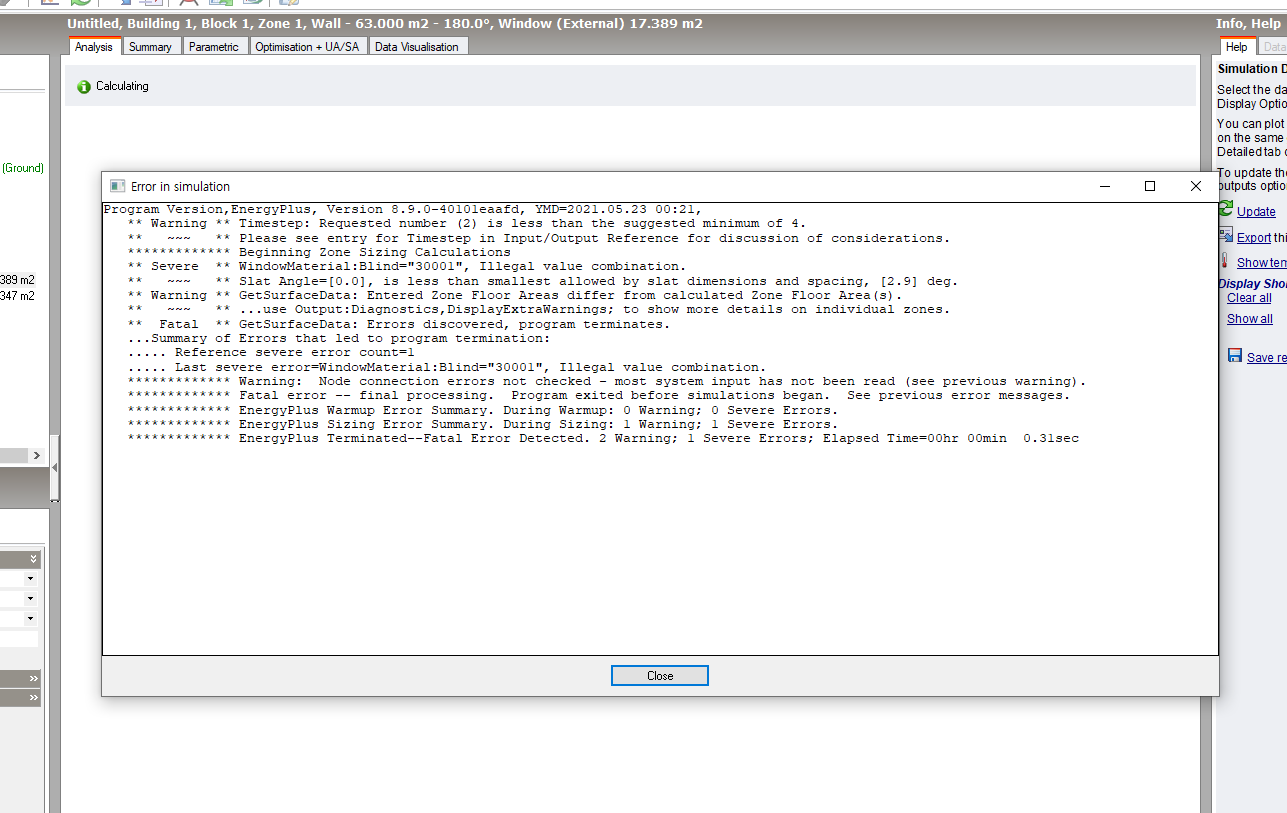This screenshot has height=813, width=1287.
Task: Click the green Update refresh icon
Action: (x=1225, y=209)
